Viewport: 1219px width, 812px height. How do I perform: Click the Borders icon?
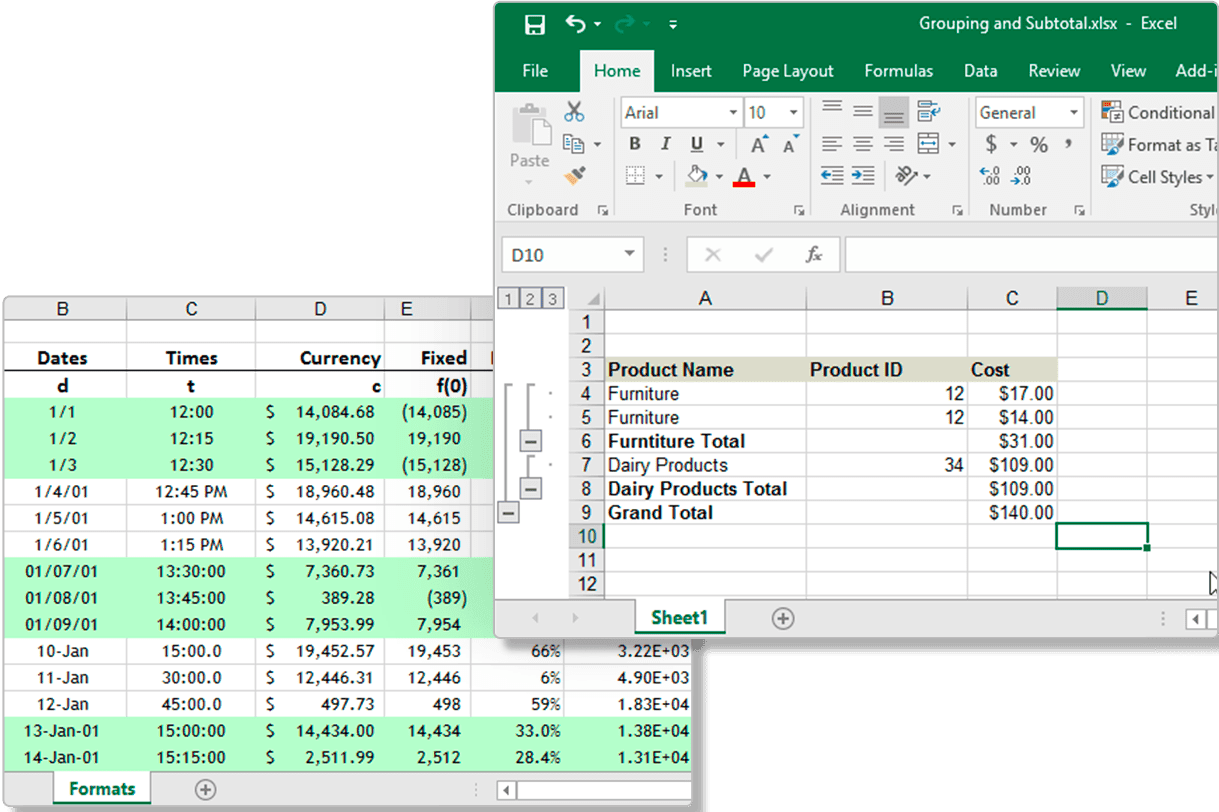click(x=635, y=177)
